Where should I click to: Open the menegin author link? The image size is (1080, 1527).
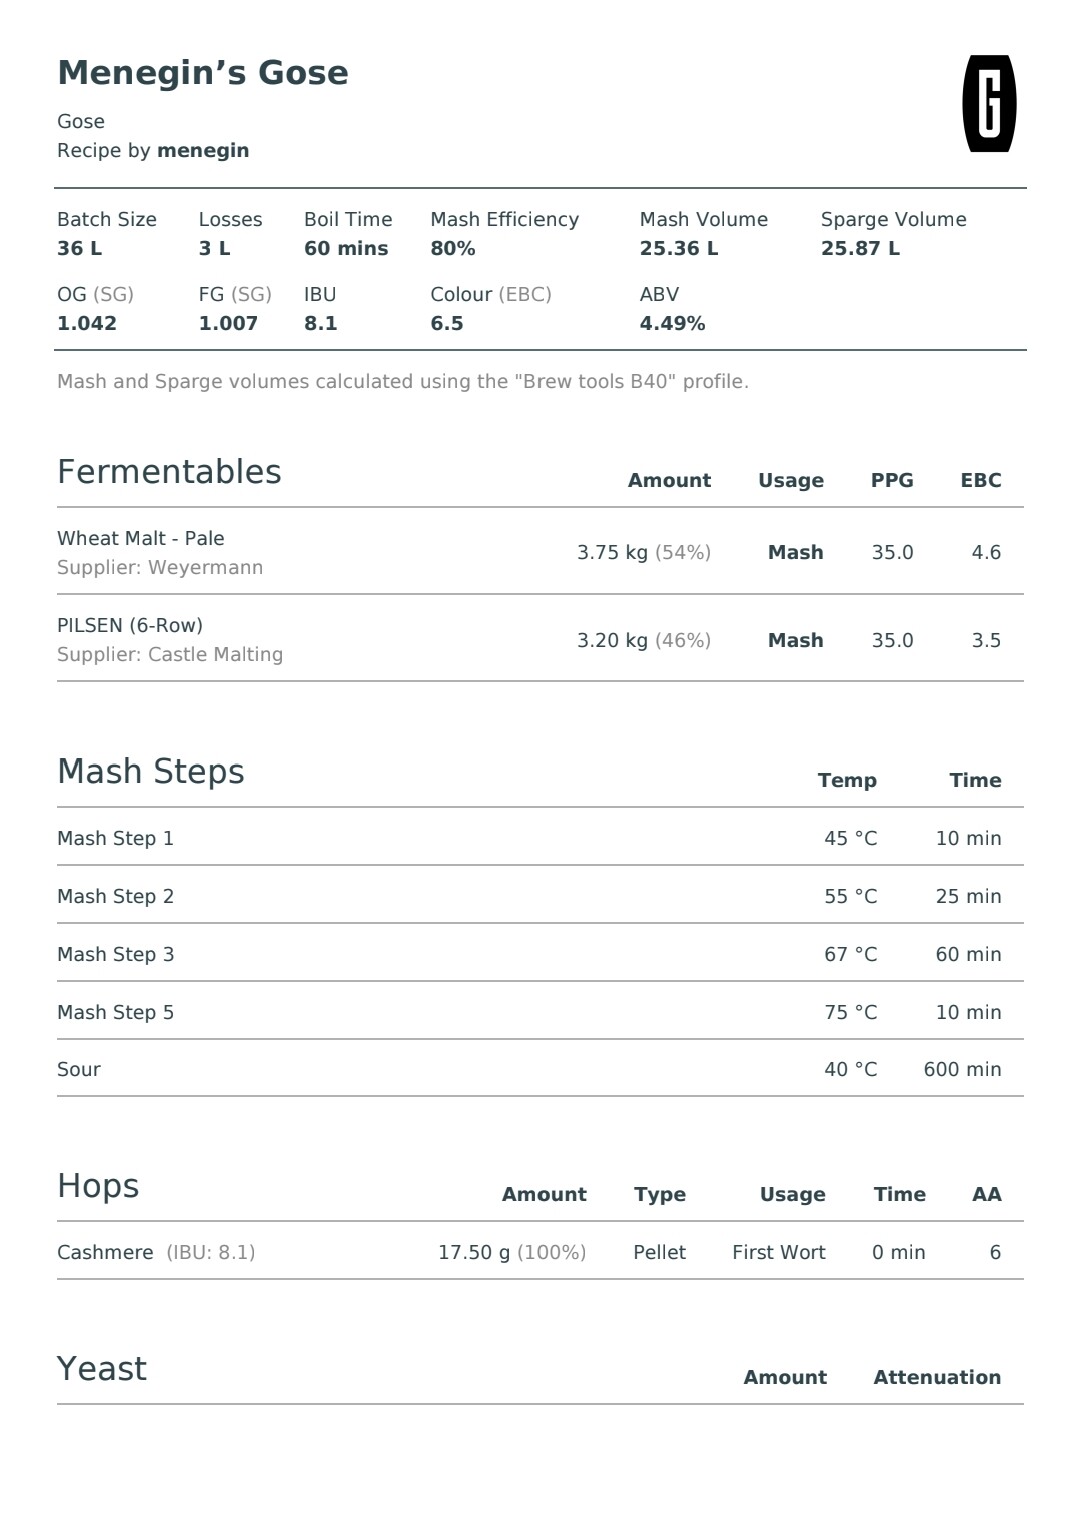[203, 151]
